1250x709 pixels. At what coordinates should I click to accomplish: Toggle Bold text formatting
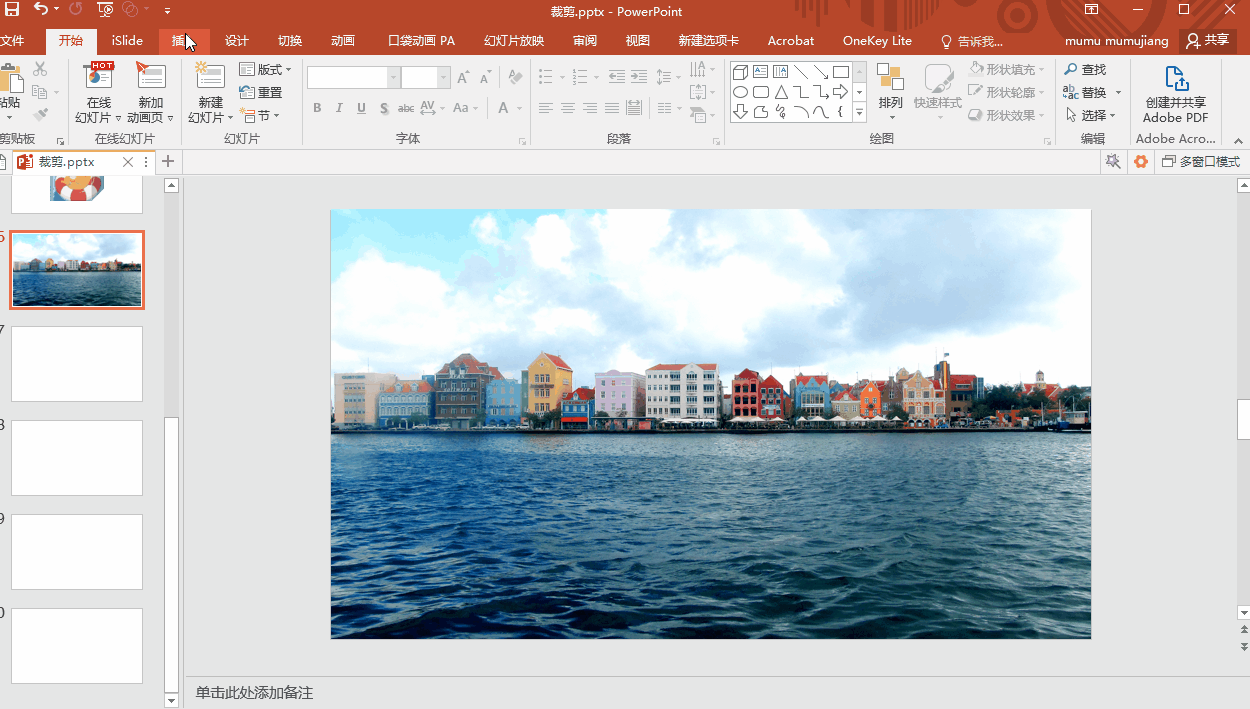pyautogui.click(x=317, y=108)
